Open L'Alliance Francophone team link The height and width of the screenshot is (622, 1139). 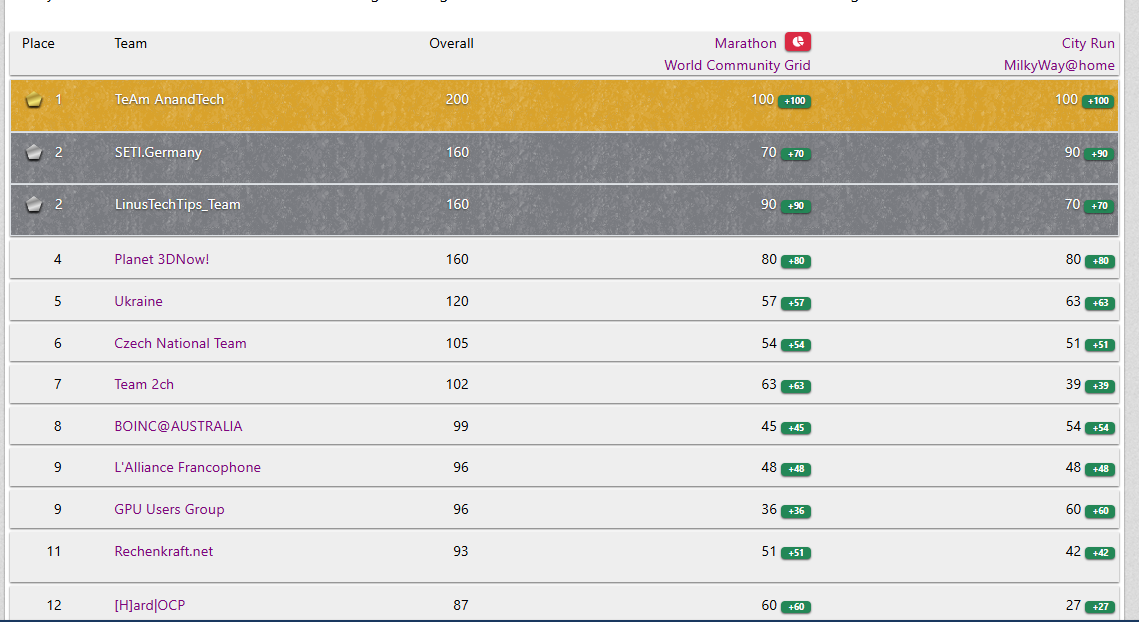[x=187, y=468]
